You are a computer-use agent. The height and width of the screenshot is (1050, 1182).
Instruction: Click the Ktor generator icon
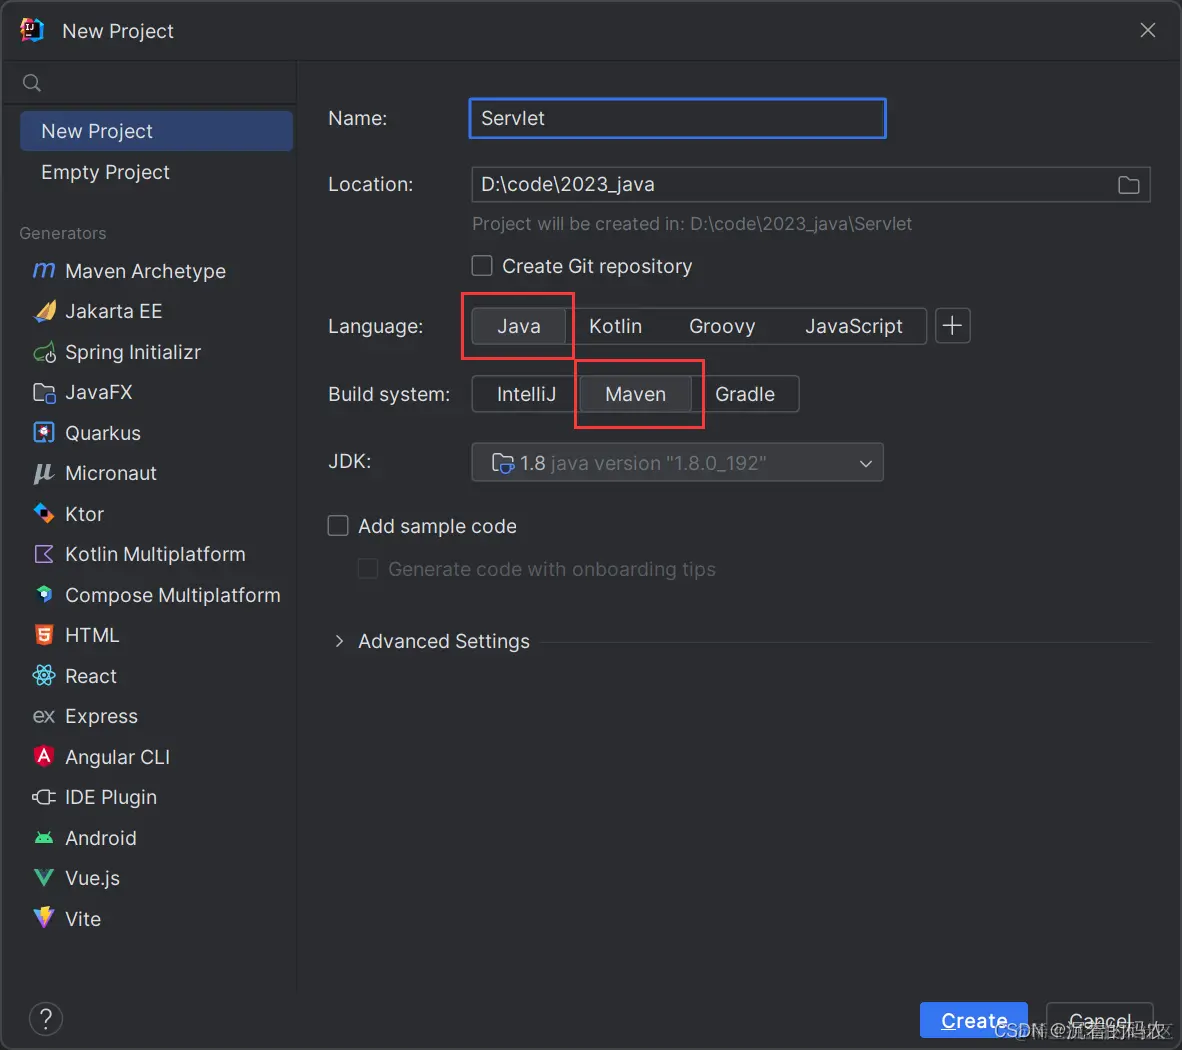click(44, 514)
